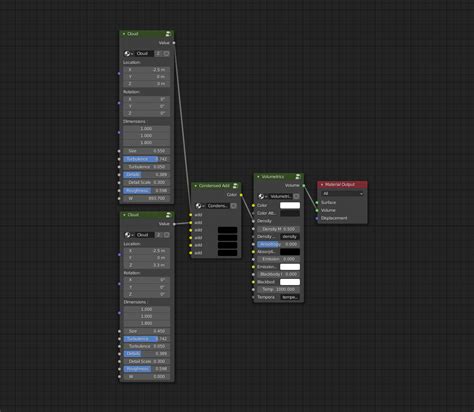Screen dimensions: 474x412
Task: Click user count button in bottom Cloud node
Action: click(x=159, y=235)
